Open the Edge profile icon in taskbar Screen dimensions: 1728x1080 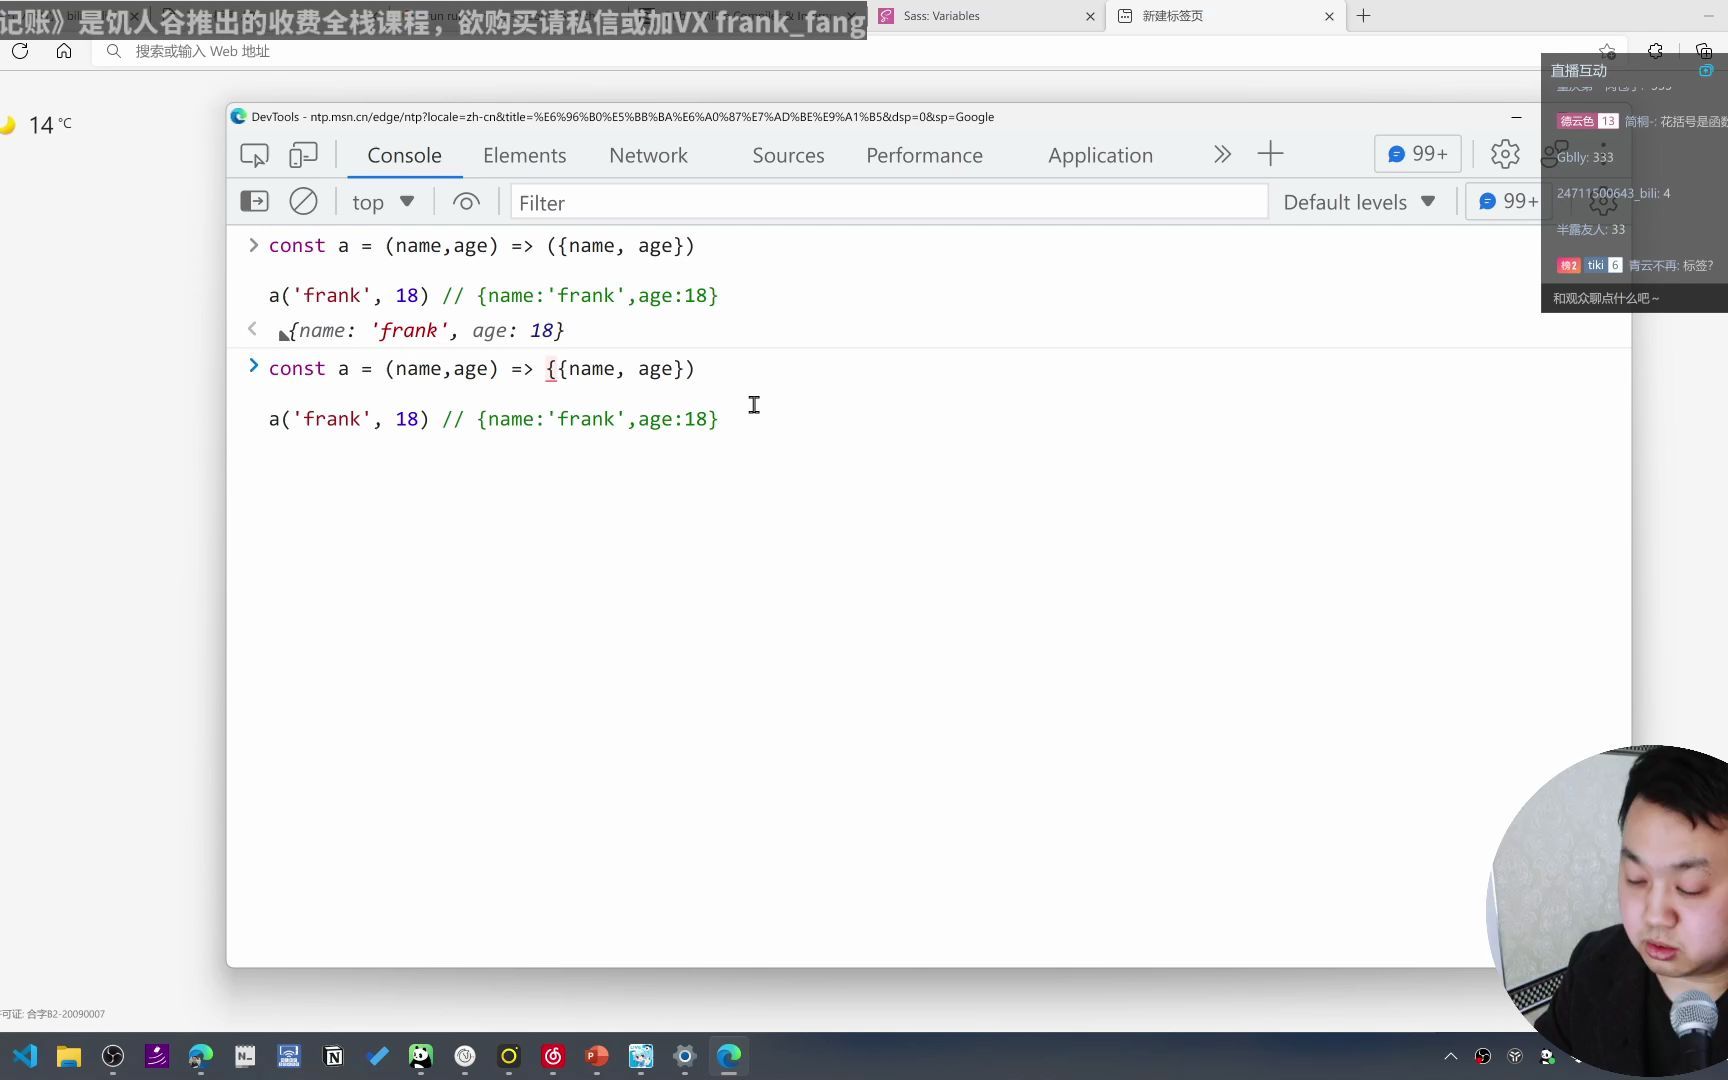pos(201,1056)
